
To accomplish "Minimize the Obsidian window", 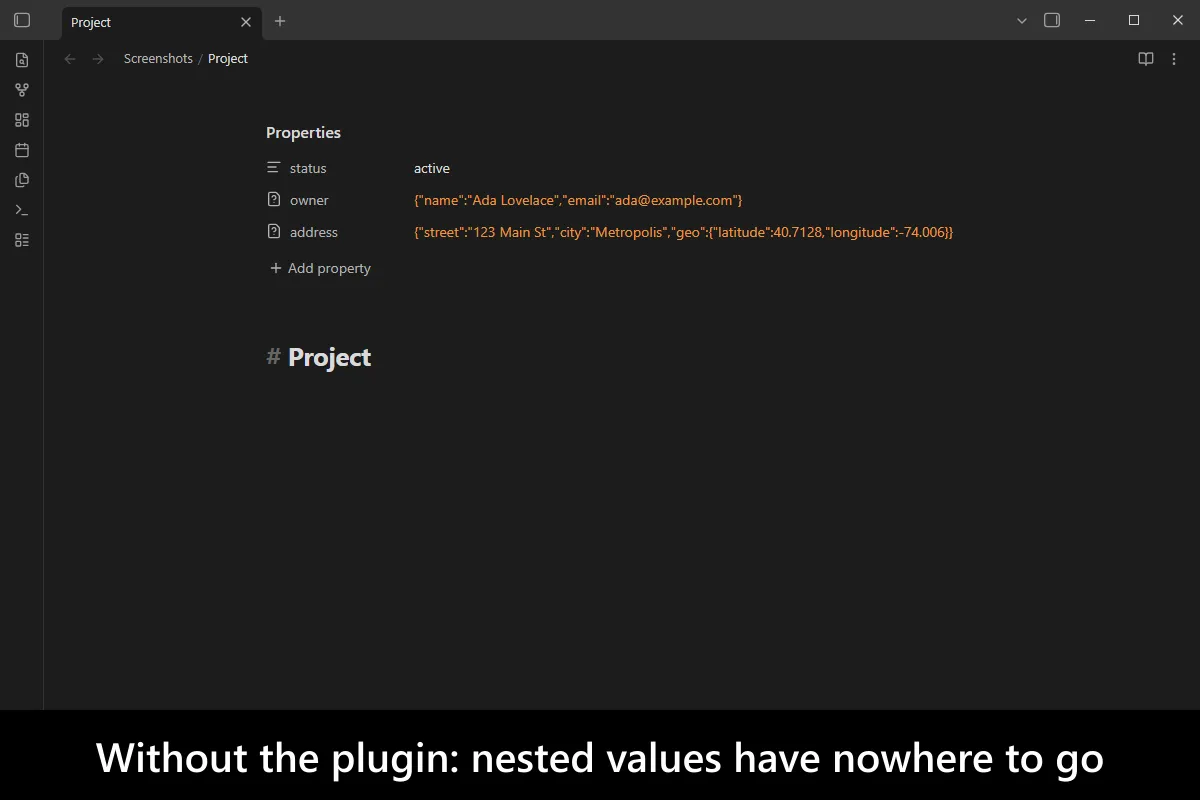I will click(x=1090, y=20).
